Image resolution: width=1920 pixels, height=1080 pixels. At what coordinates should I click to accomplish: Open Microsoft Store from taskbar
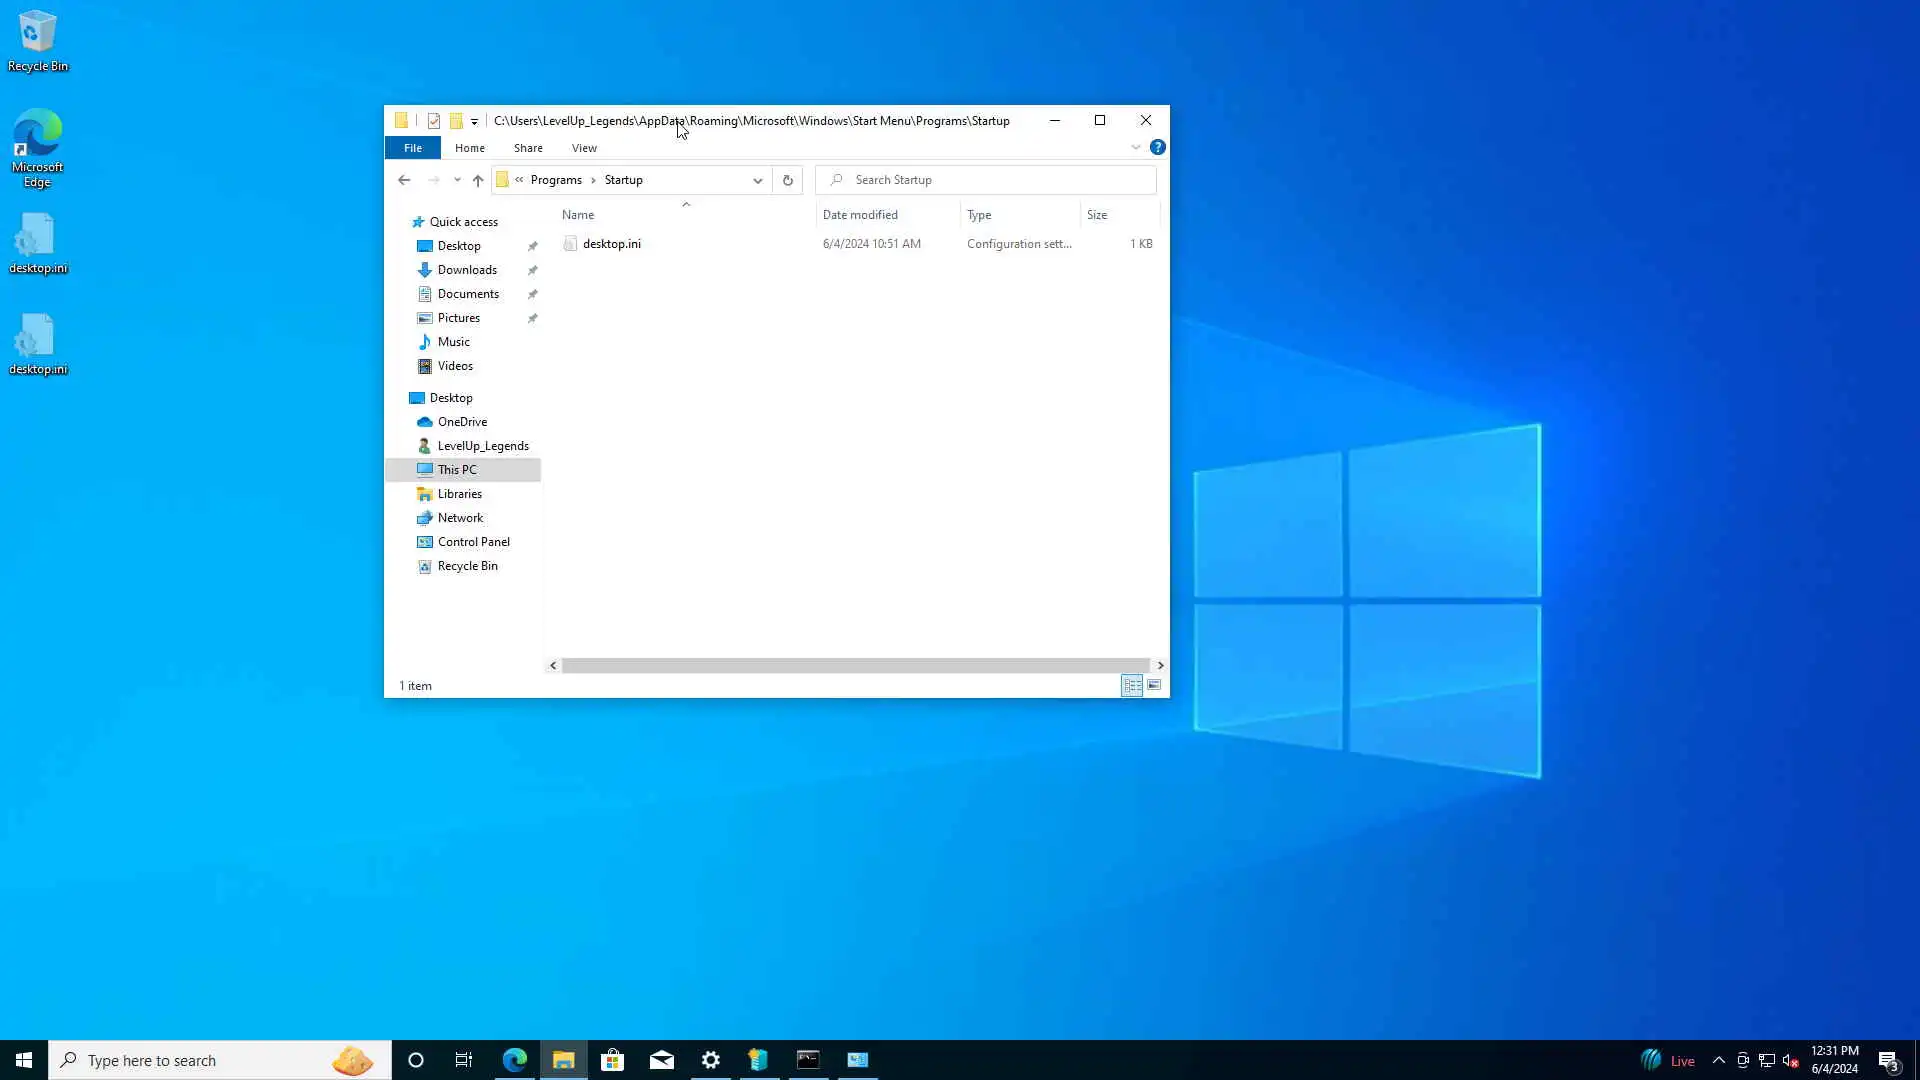point(612,1060)
